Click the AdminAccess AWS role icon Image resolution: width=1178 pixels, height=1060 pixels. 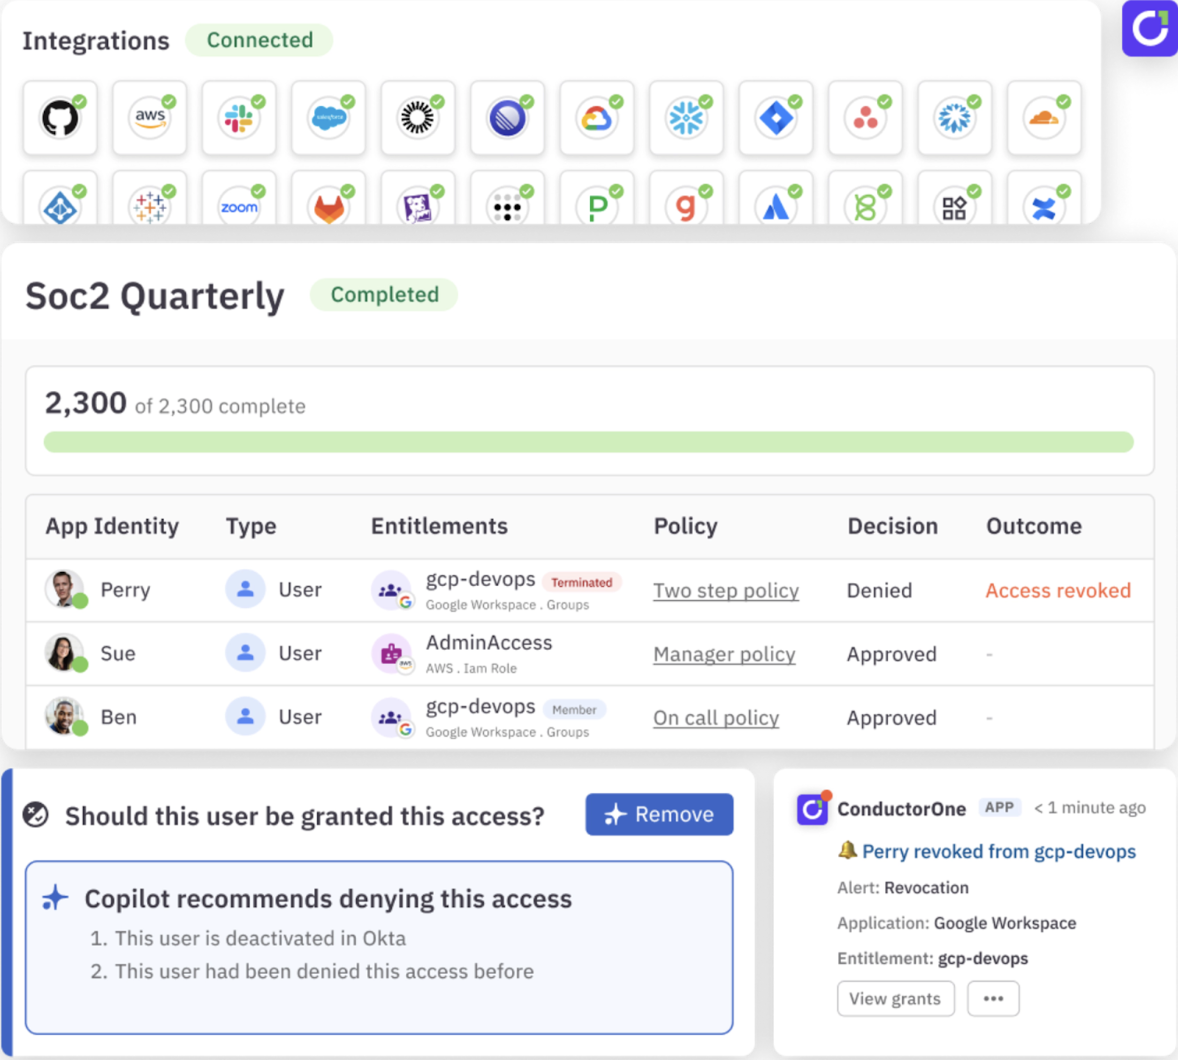pyautogui.click(x=391, y=654)
